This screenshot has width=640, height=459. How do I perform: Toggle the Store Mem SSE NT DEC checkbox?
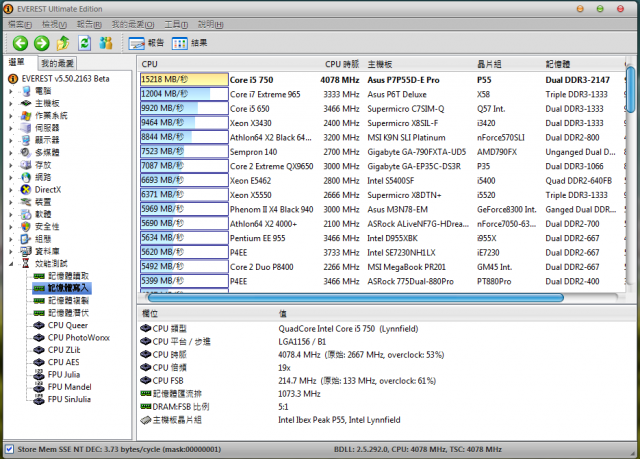click(x=9, y=449)
